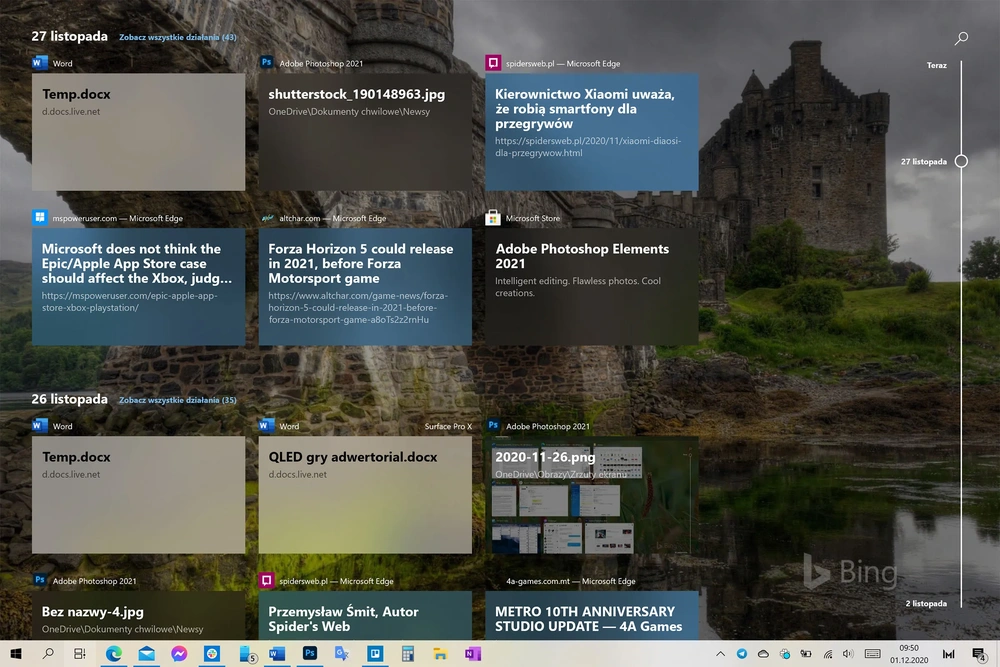The height and width of the screenshot is (667, 1000).
Task: Open Wi-Fi network tray icon
Action: [828, 654]
